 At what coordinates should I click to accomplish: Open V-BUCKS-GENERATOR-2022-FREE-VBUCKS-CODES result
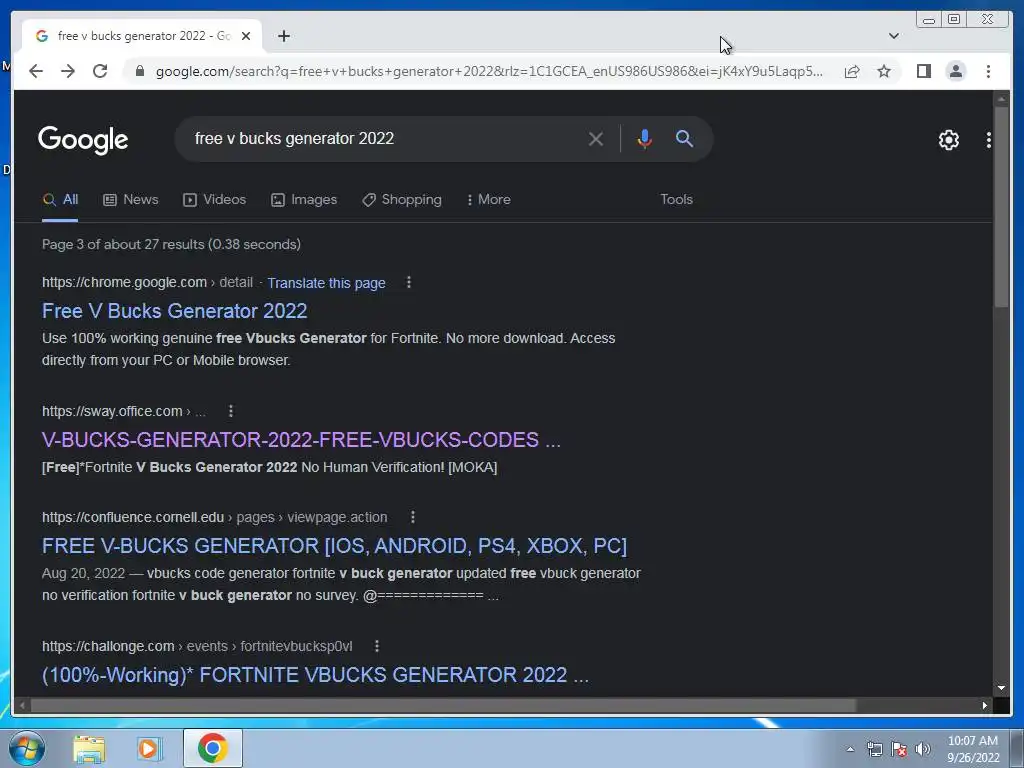(301, 440)
